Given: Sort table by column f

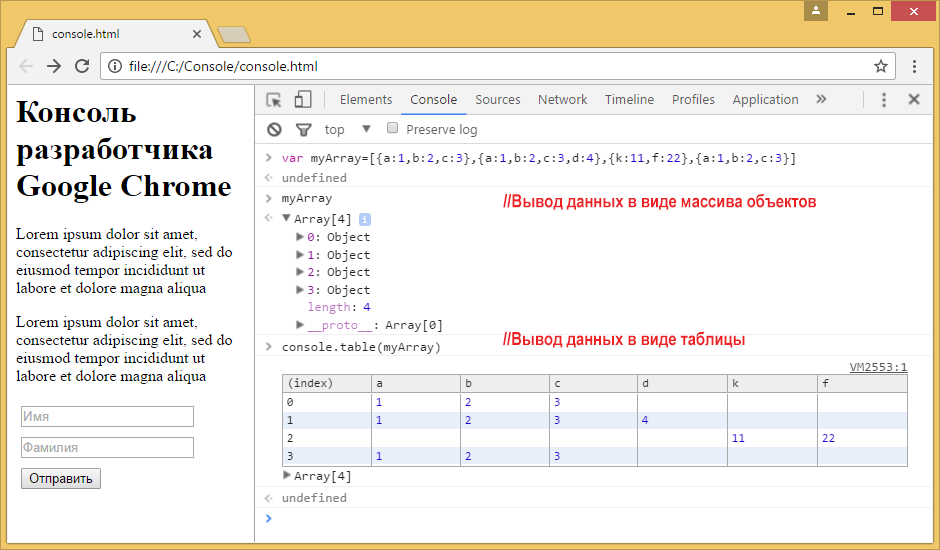Looking at the screenshot, I should [862, 383].
